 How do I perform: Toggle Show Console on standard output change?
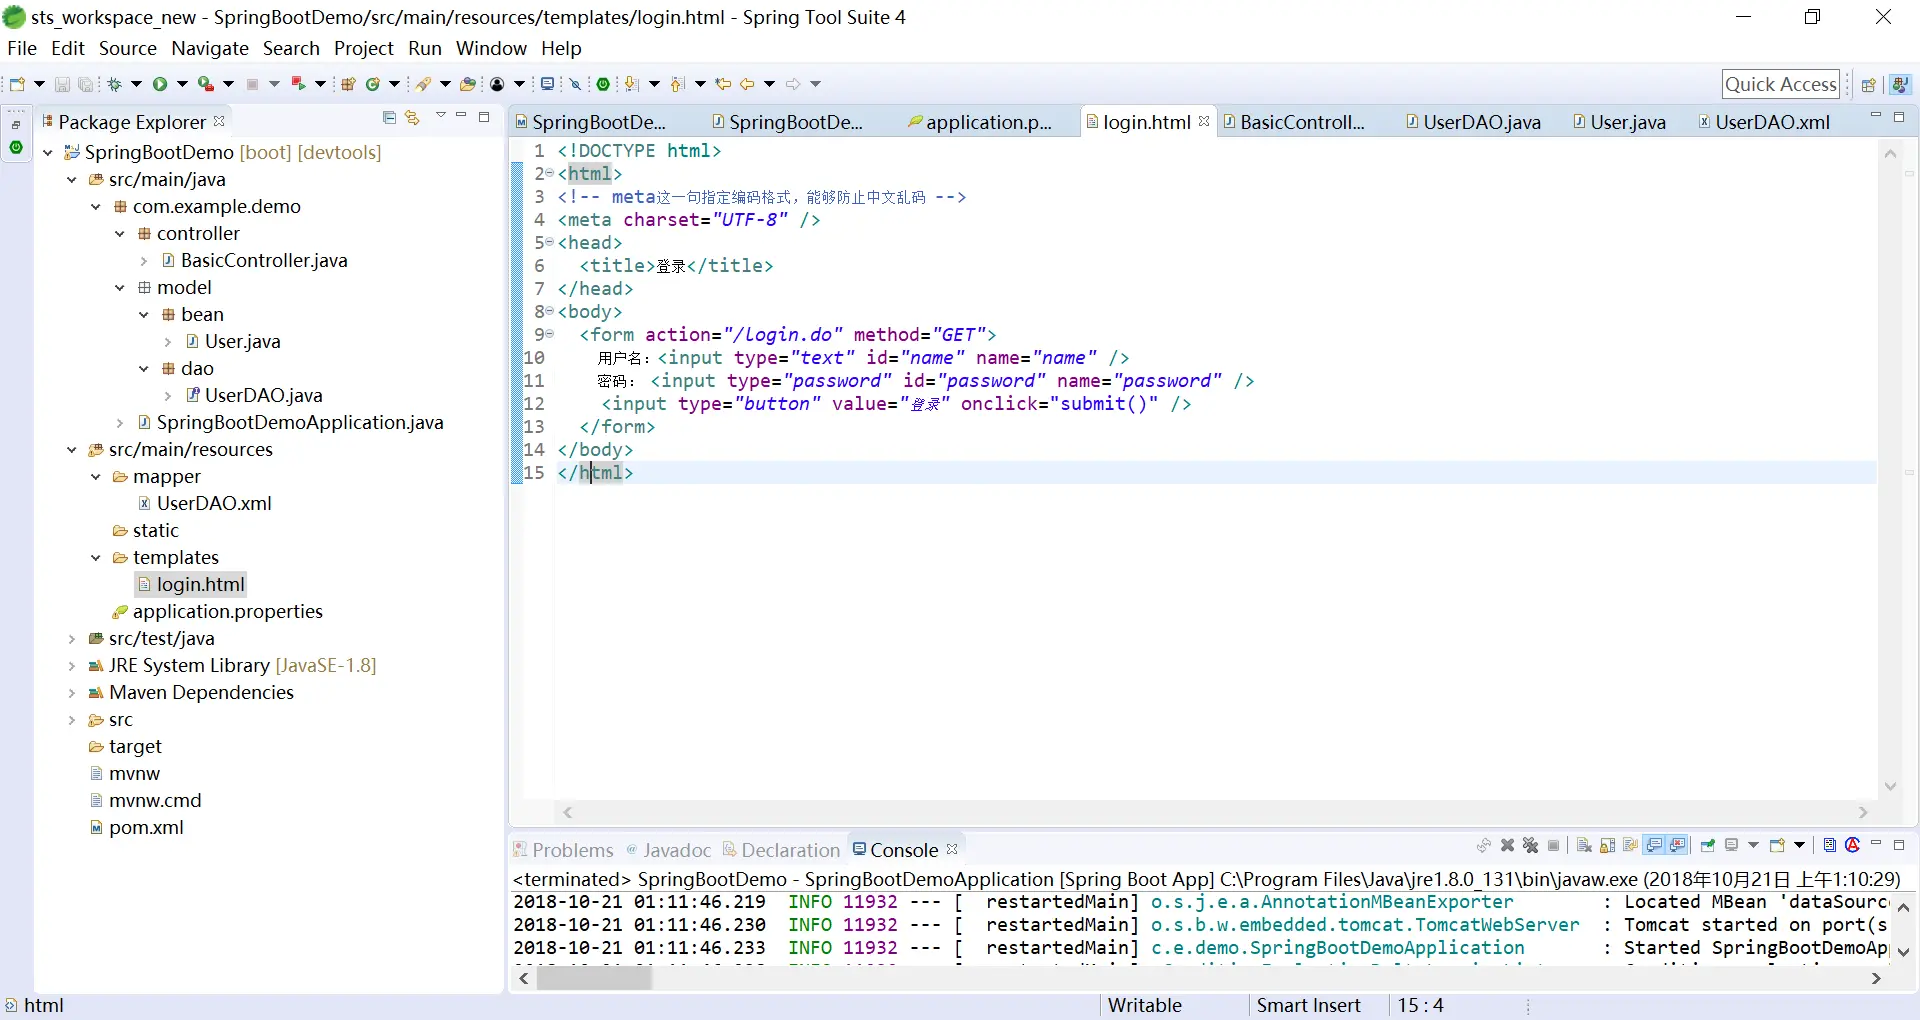pos(1654,846)
